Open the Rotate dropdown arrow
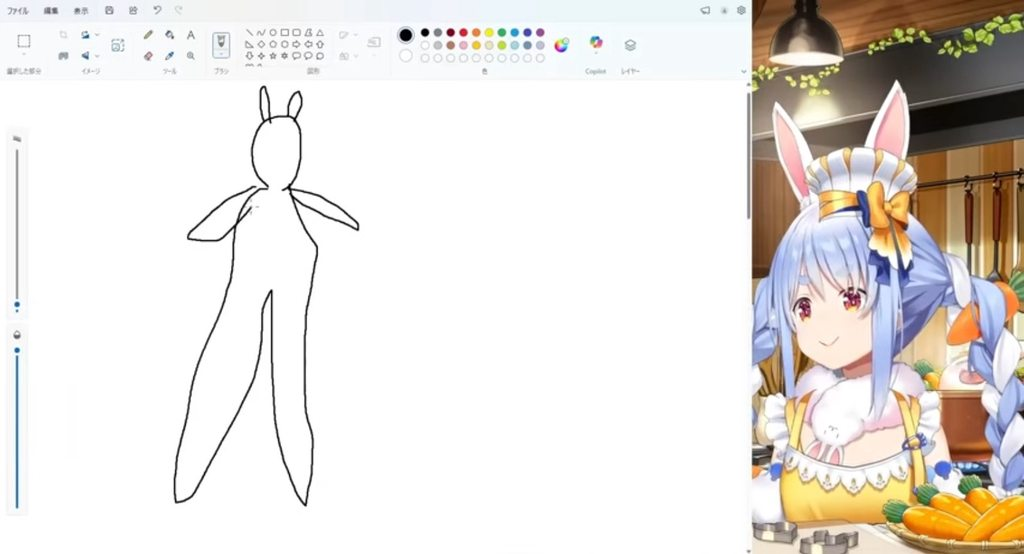This screenshot has width=1024, height=554. pos(97,35)
